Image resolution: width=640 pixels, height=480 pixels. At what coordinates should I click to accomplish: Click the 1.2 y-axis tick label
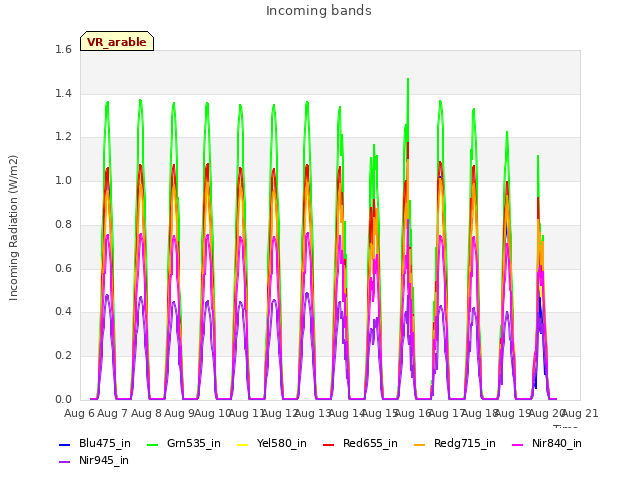tap(63, 137)
